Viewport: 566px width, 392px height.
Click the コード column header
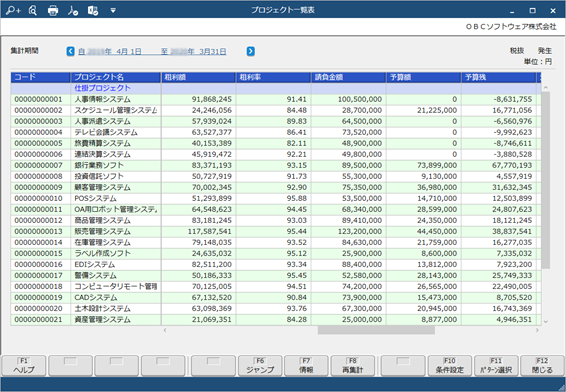pos(40,77)
